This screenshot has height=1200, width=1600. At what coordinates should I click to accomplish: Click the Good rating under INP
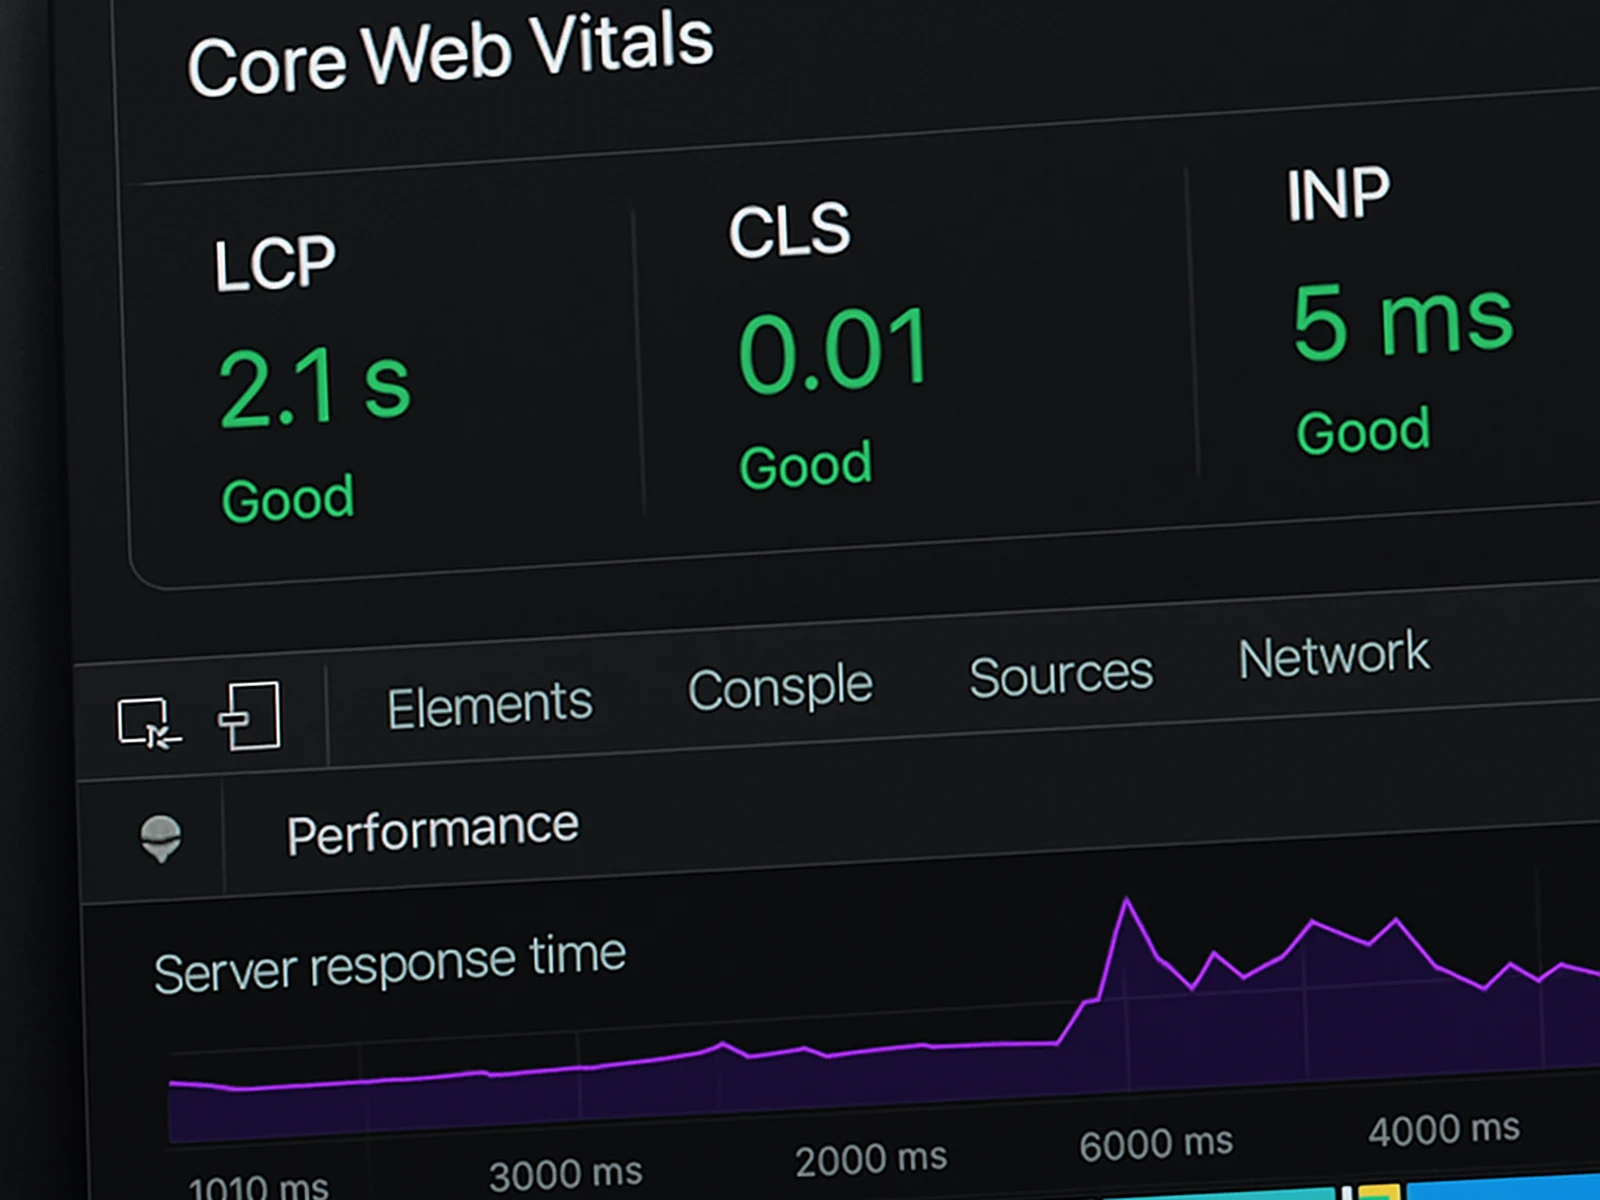[x=1363, y=430]
